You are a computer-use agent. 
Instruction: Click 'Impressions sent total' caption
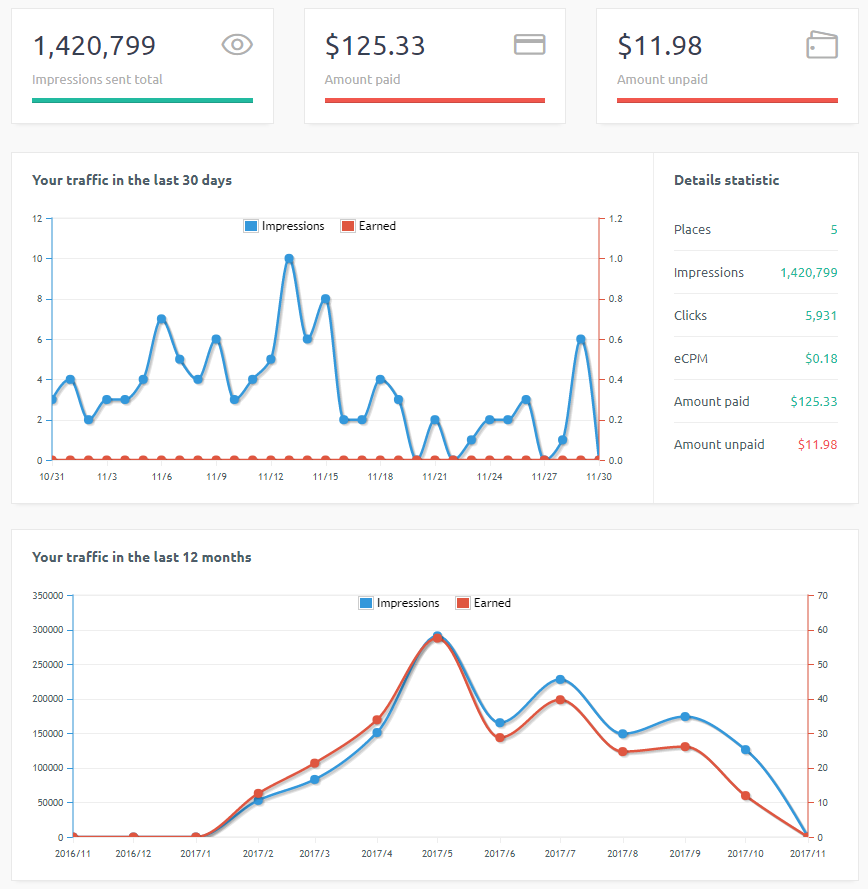pos(97,79)
